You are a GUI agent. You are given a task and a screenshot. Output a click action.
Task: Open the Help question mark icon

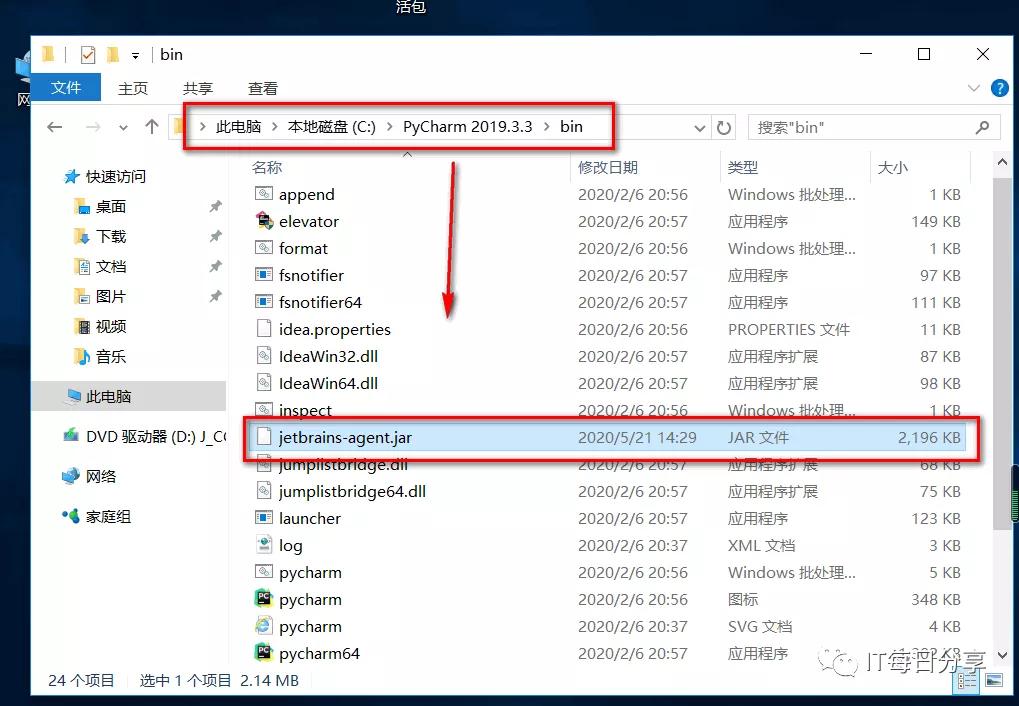pyautogui.click(x=1000, y=88)
